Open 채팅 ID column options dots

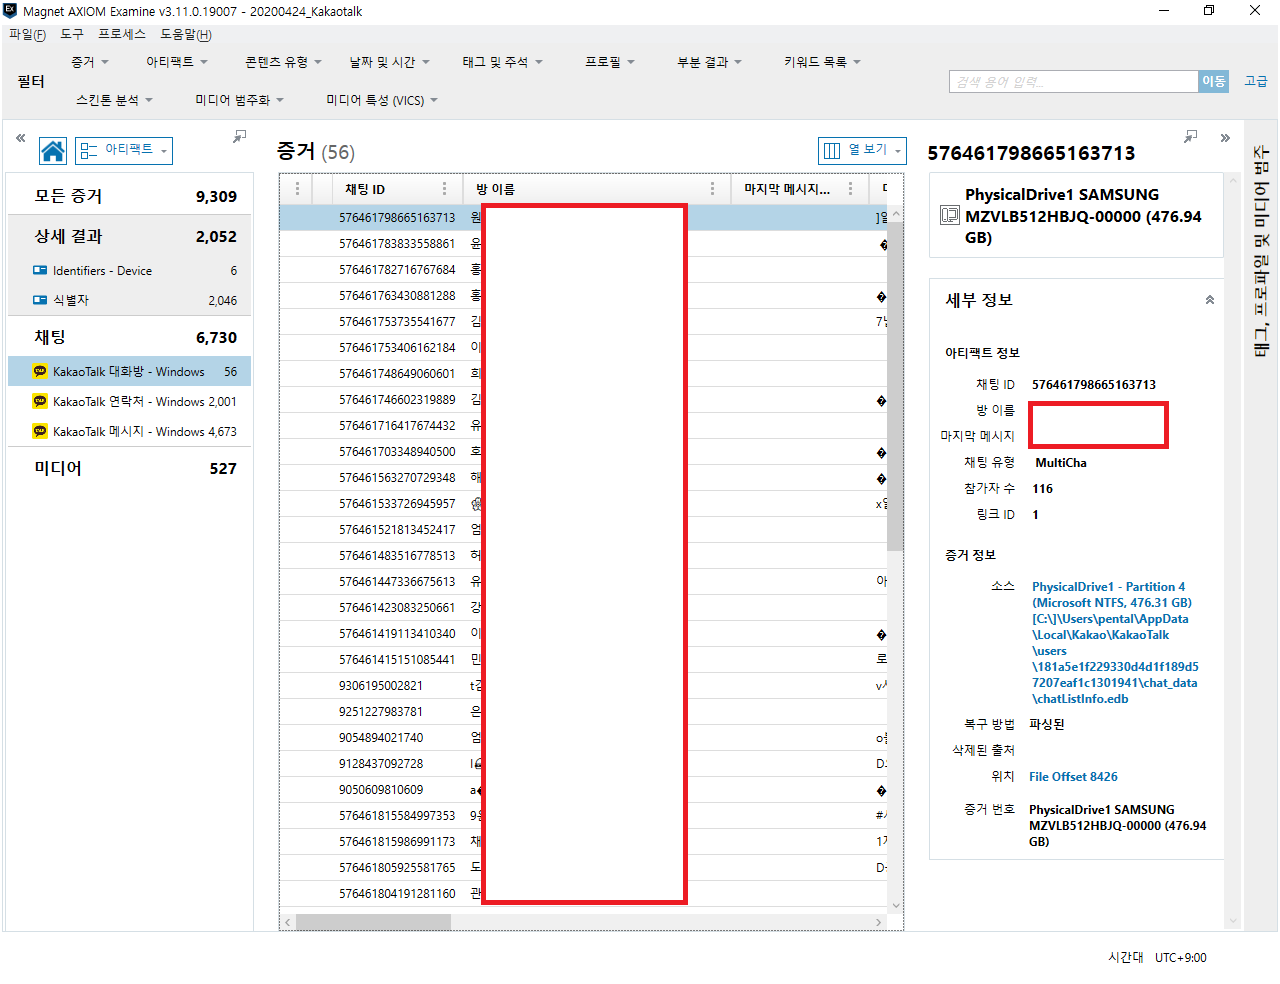(445, 189)
